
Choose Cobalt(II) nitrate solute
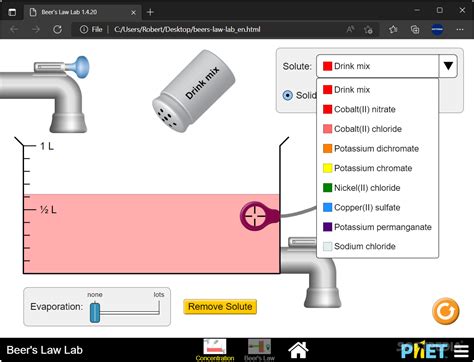tap(377, 109)
